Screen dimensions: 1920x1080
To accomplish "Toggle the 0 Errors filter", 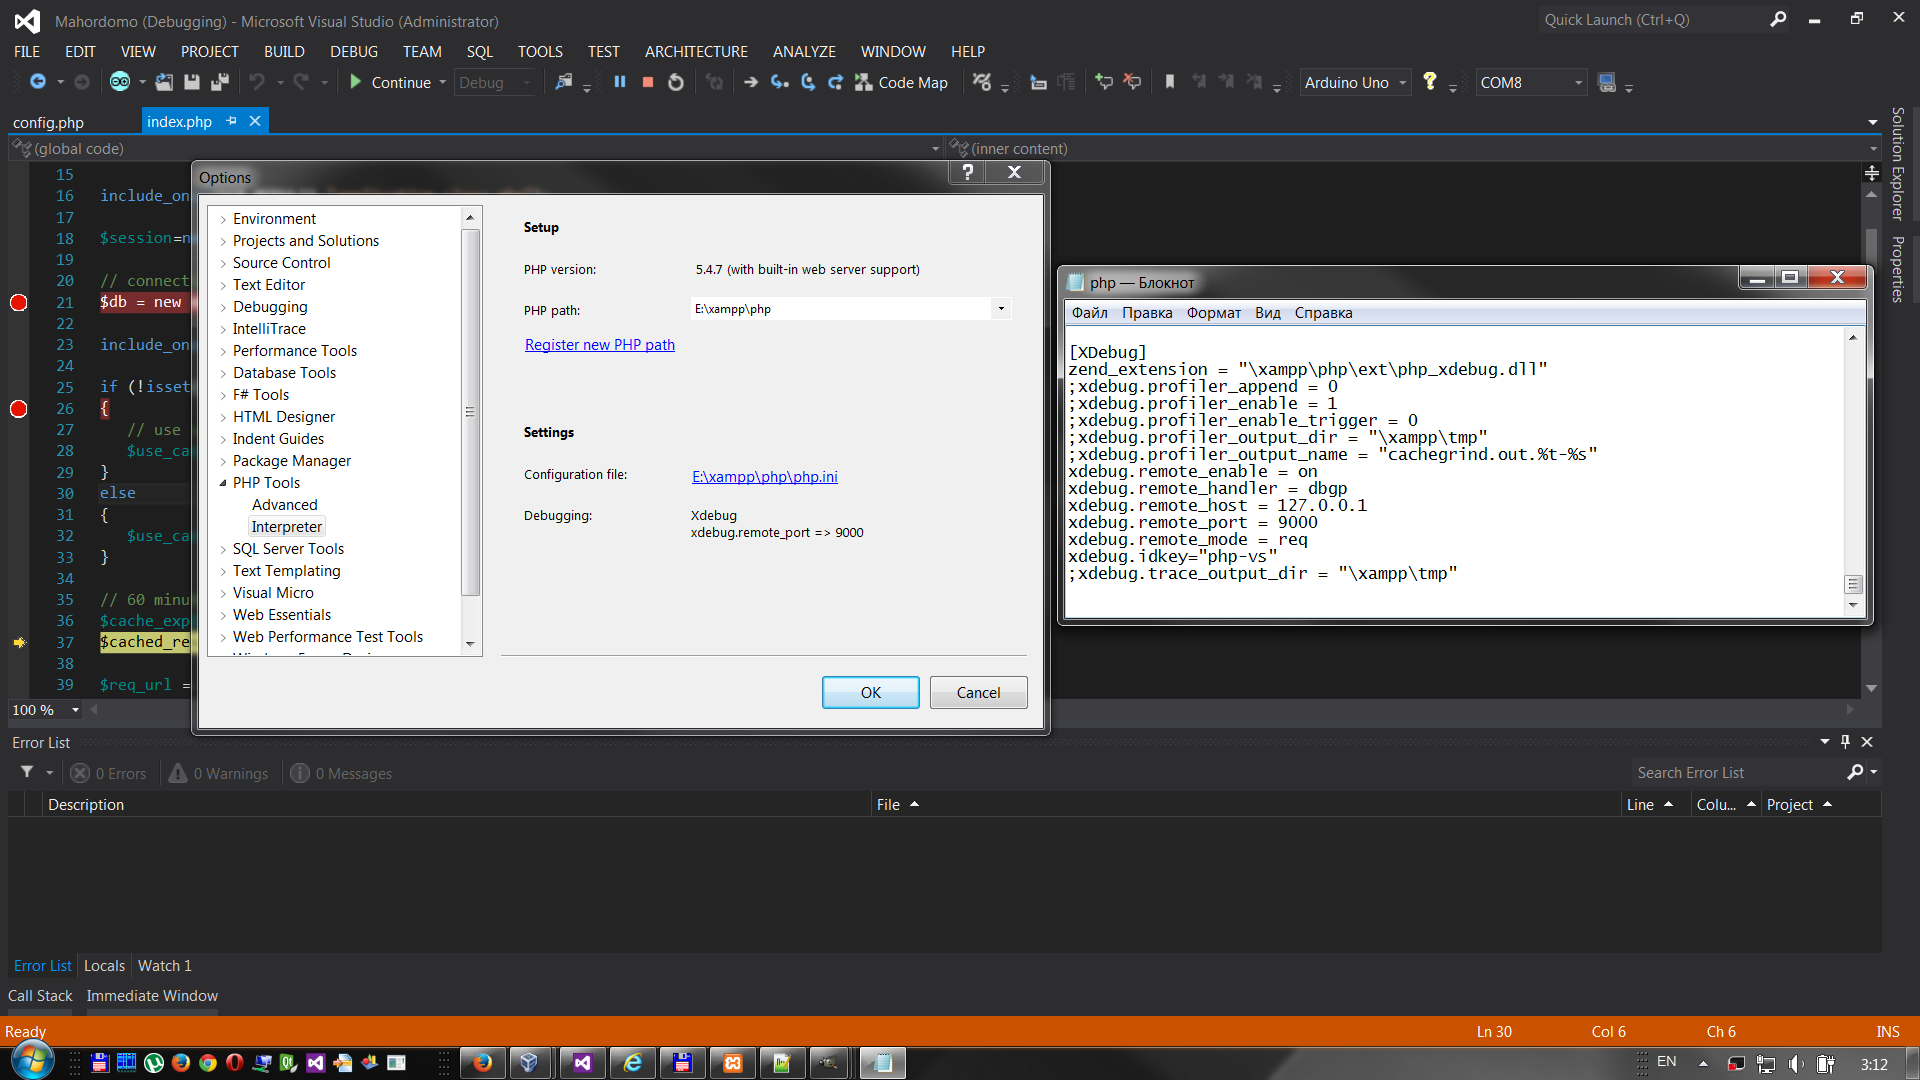I will coord(109,773).
